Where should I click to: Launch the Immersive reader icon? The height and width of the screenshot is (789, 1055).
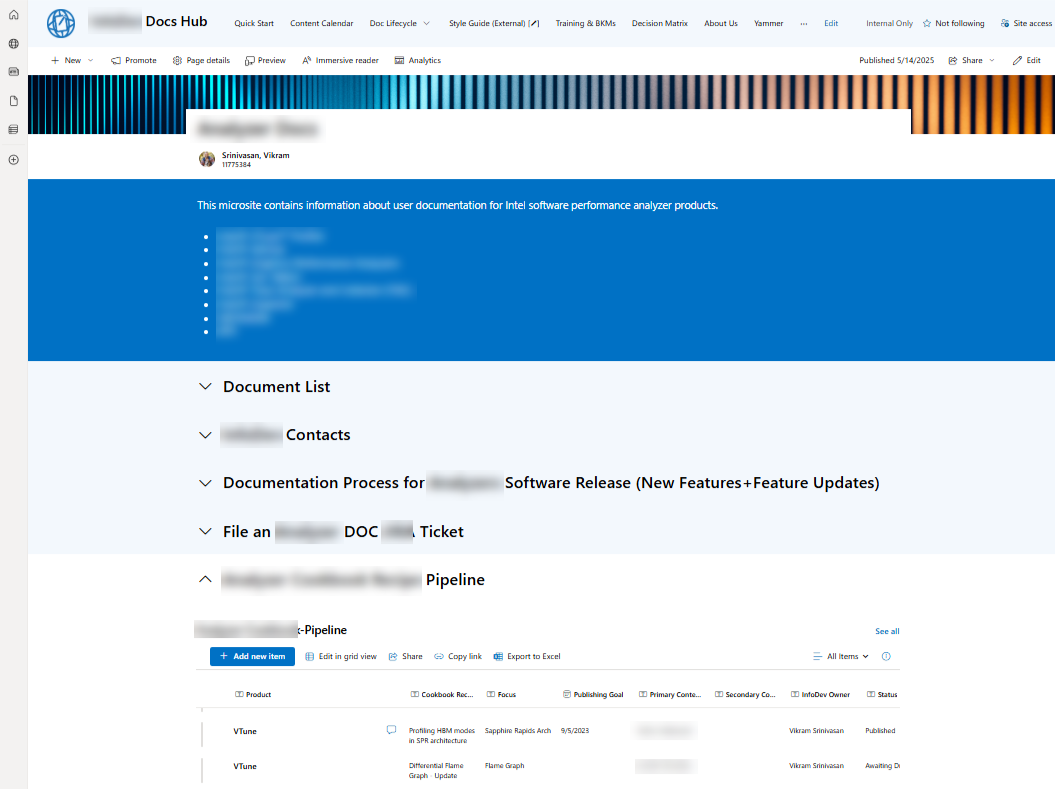[x=307, y=61]
